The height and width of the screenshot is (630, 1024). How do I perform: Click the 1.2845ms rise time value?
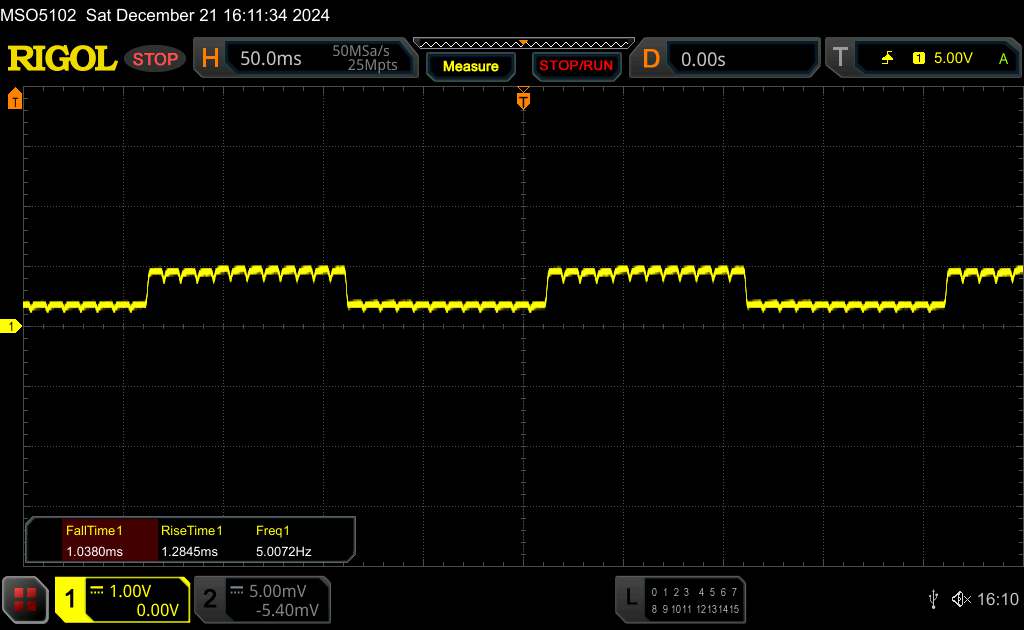tap(189, 552)
